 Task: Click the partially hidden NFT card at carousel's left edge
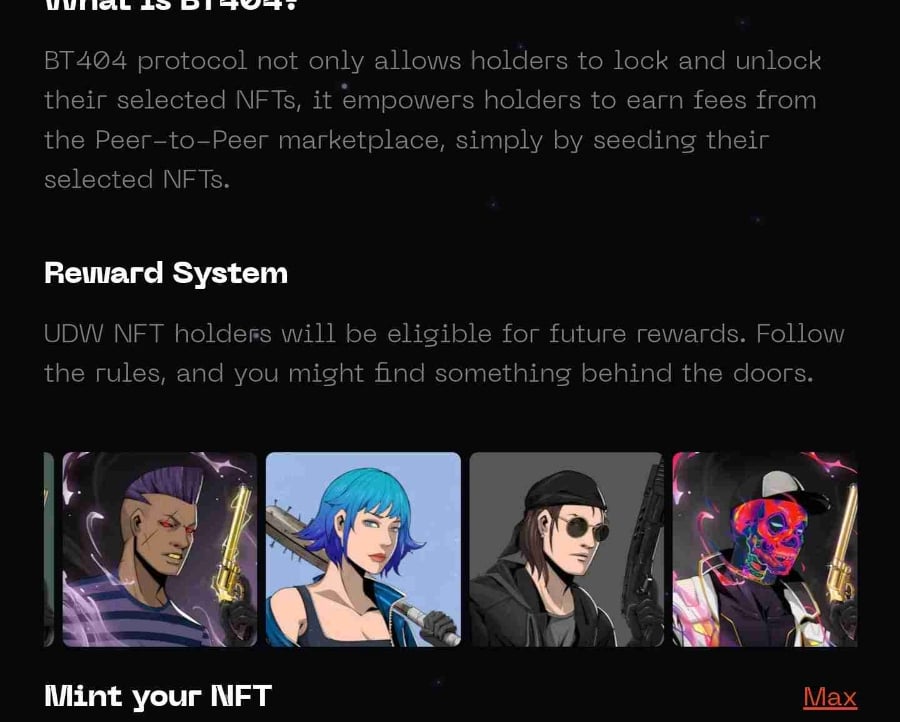49,549
